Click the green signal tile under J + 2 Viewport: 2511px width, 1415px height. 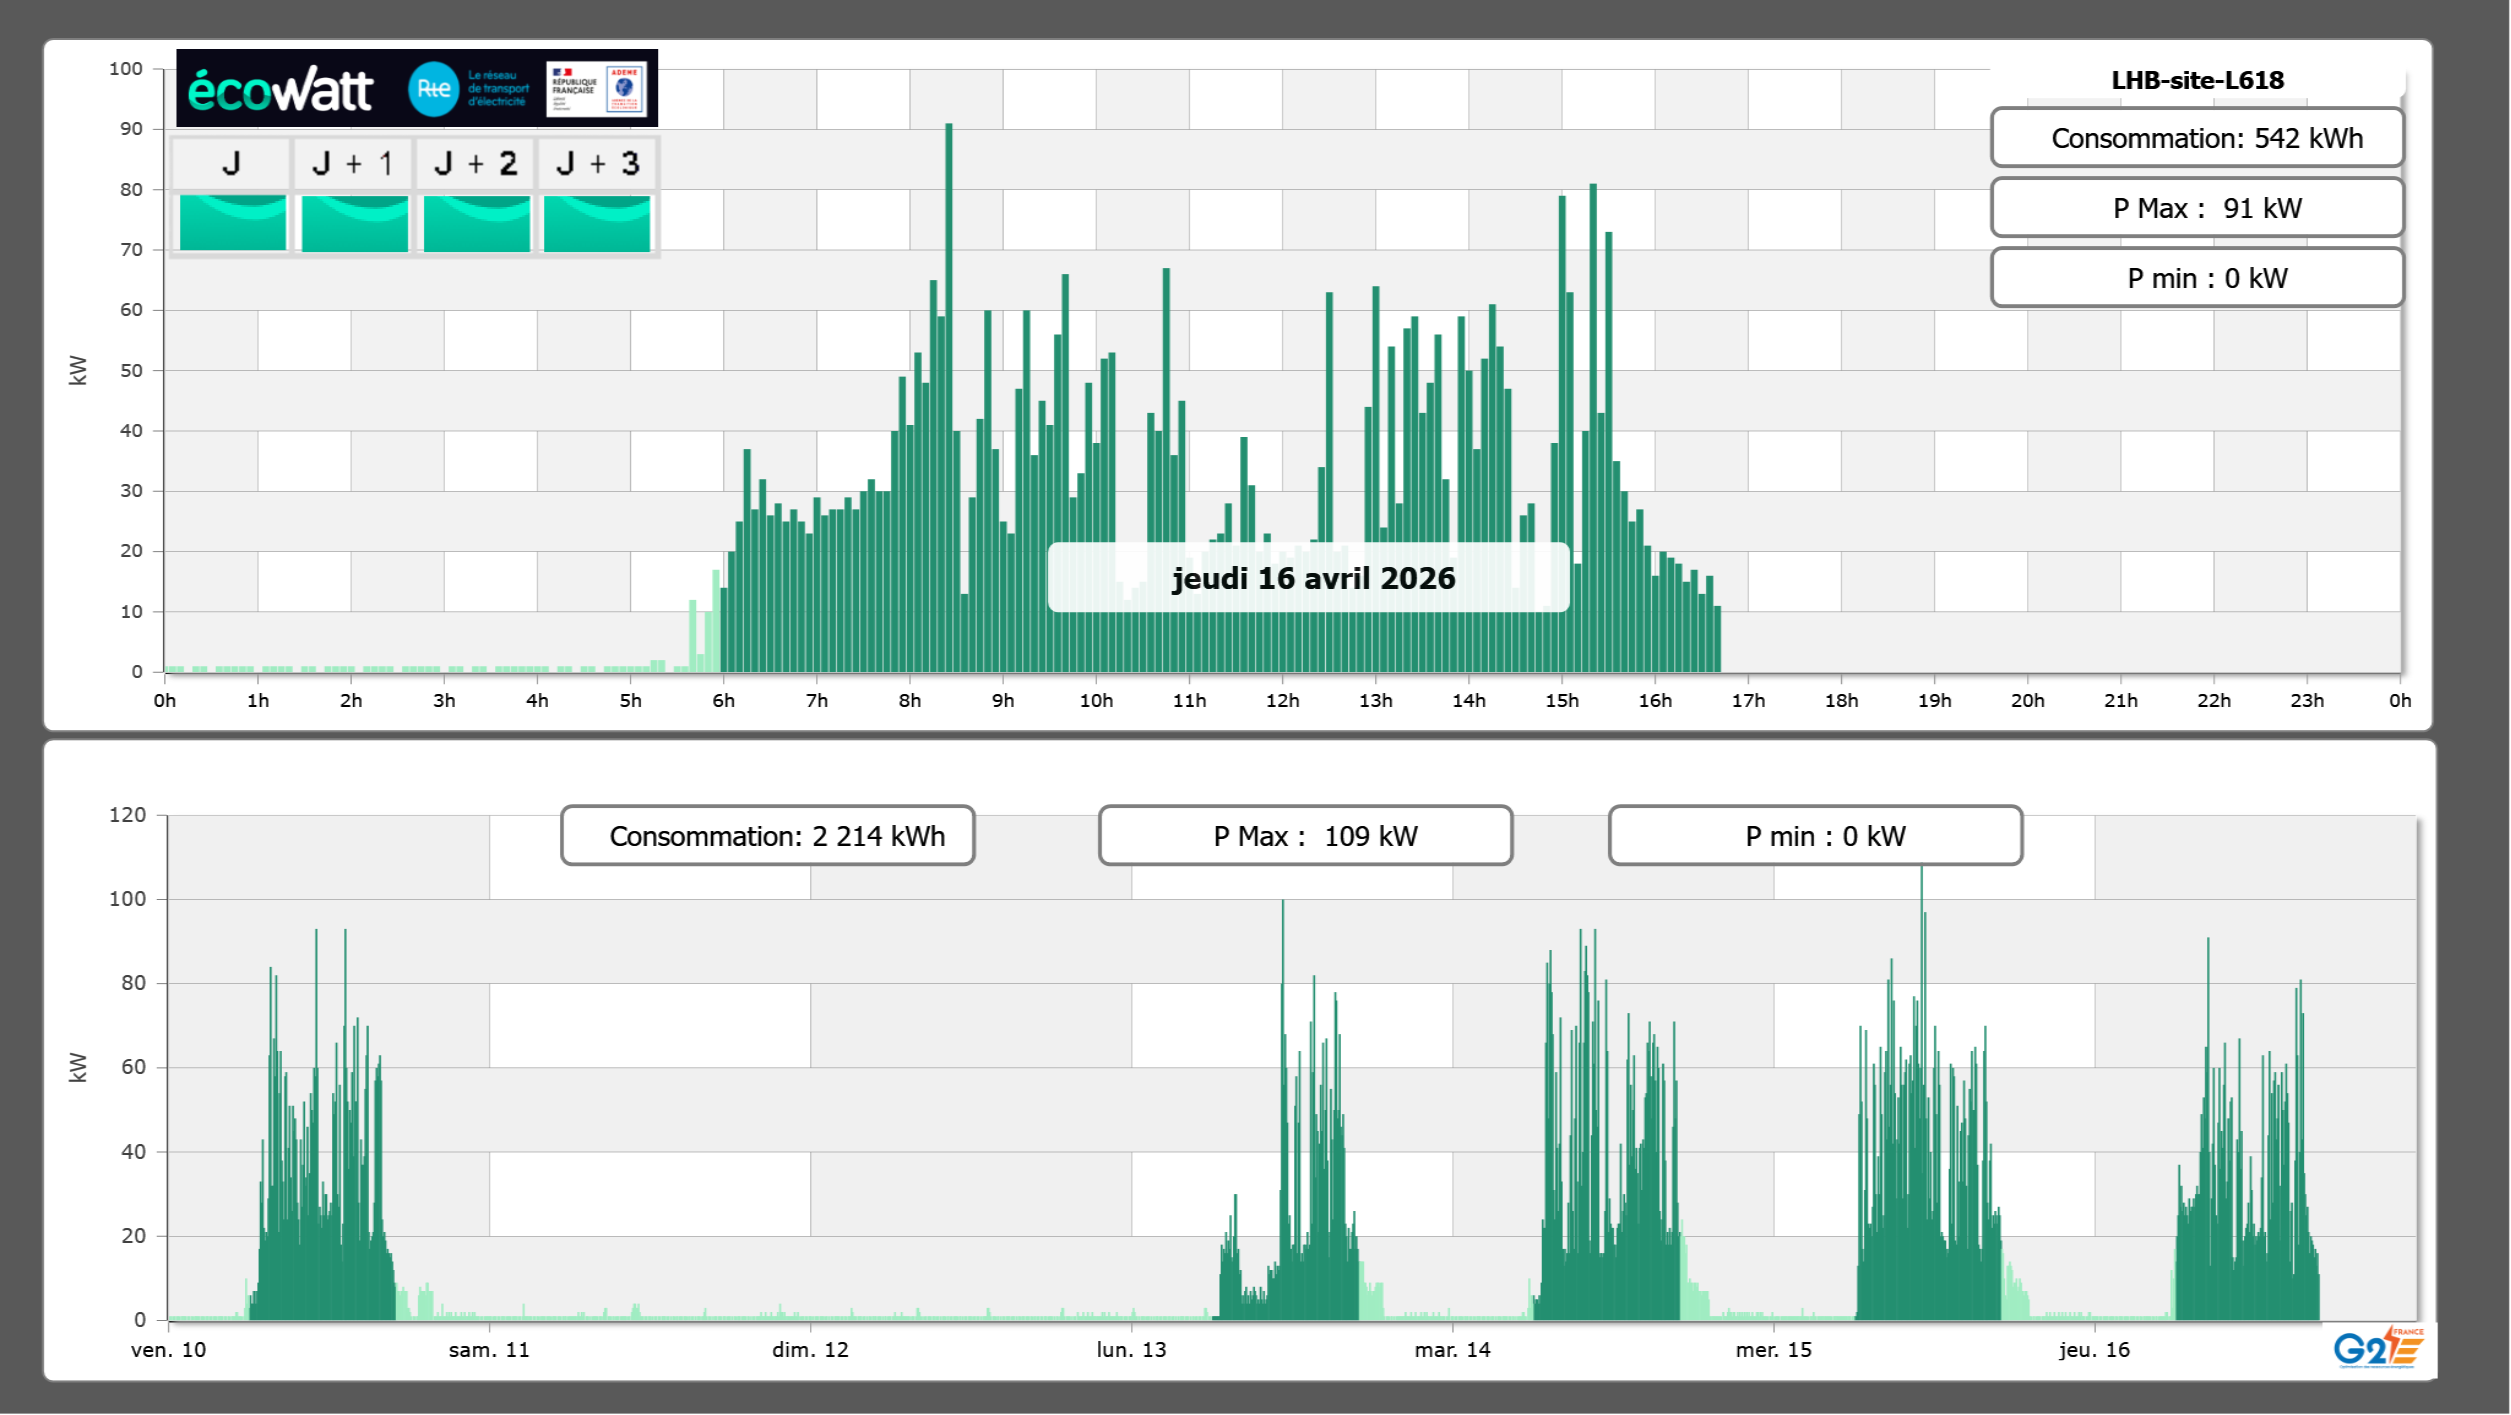click(476, 223)
